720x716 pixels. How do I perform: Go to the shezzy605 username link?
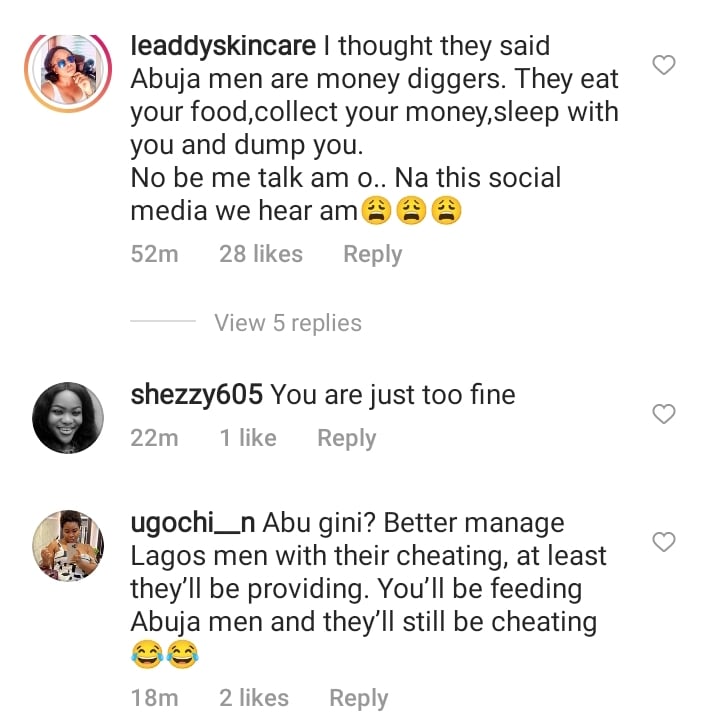click(x=197, y=395)
